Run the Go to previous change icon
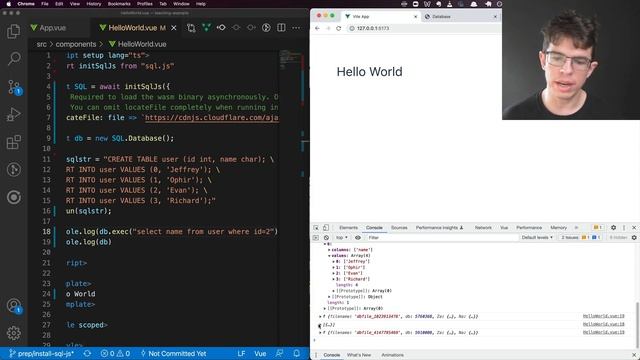Viewport: 640px width, 360px height. (221, 28)
